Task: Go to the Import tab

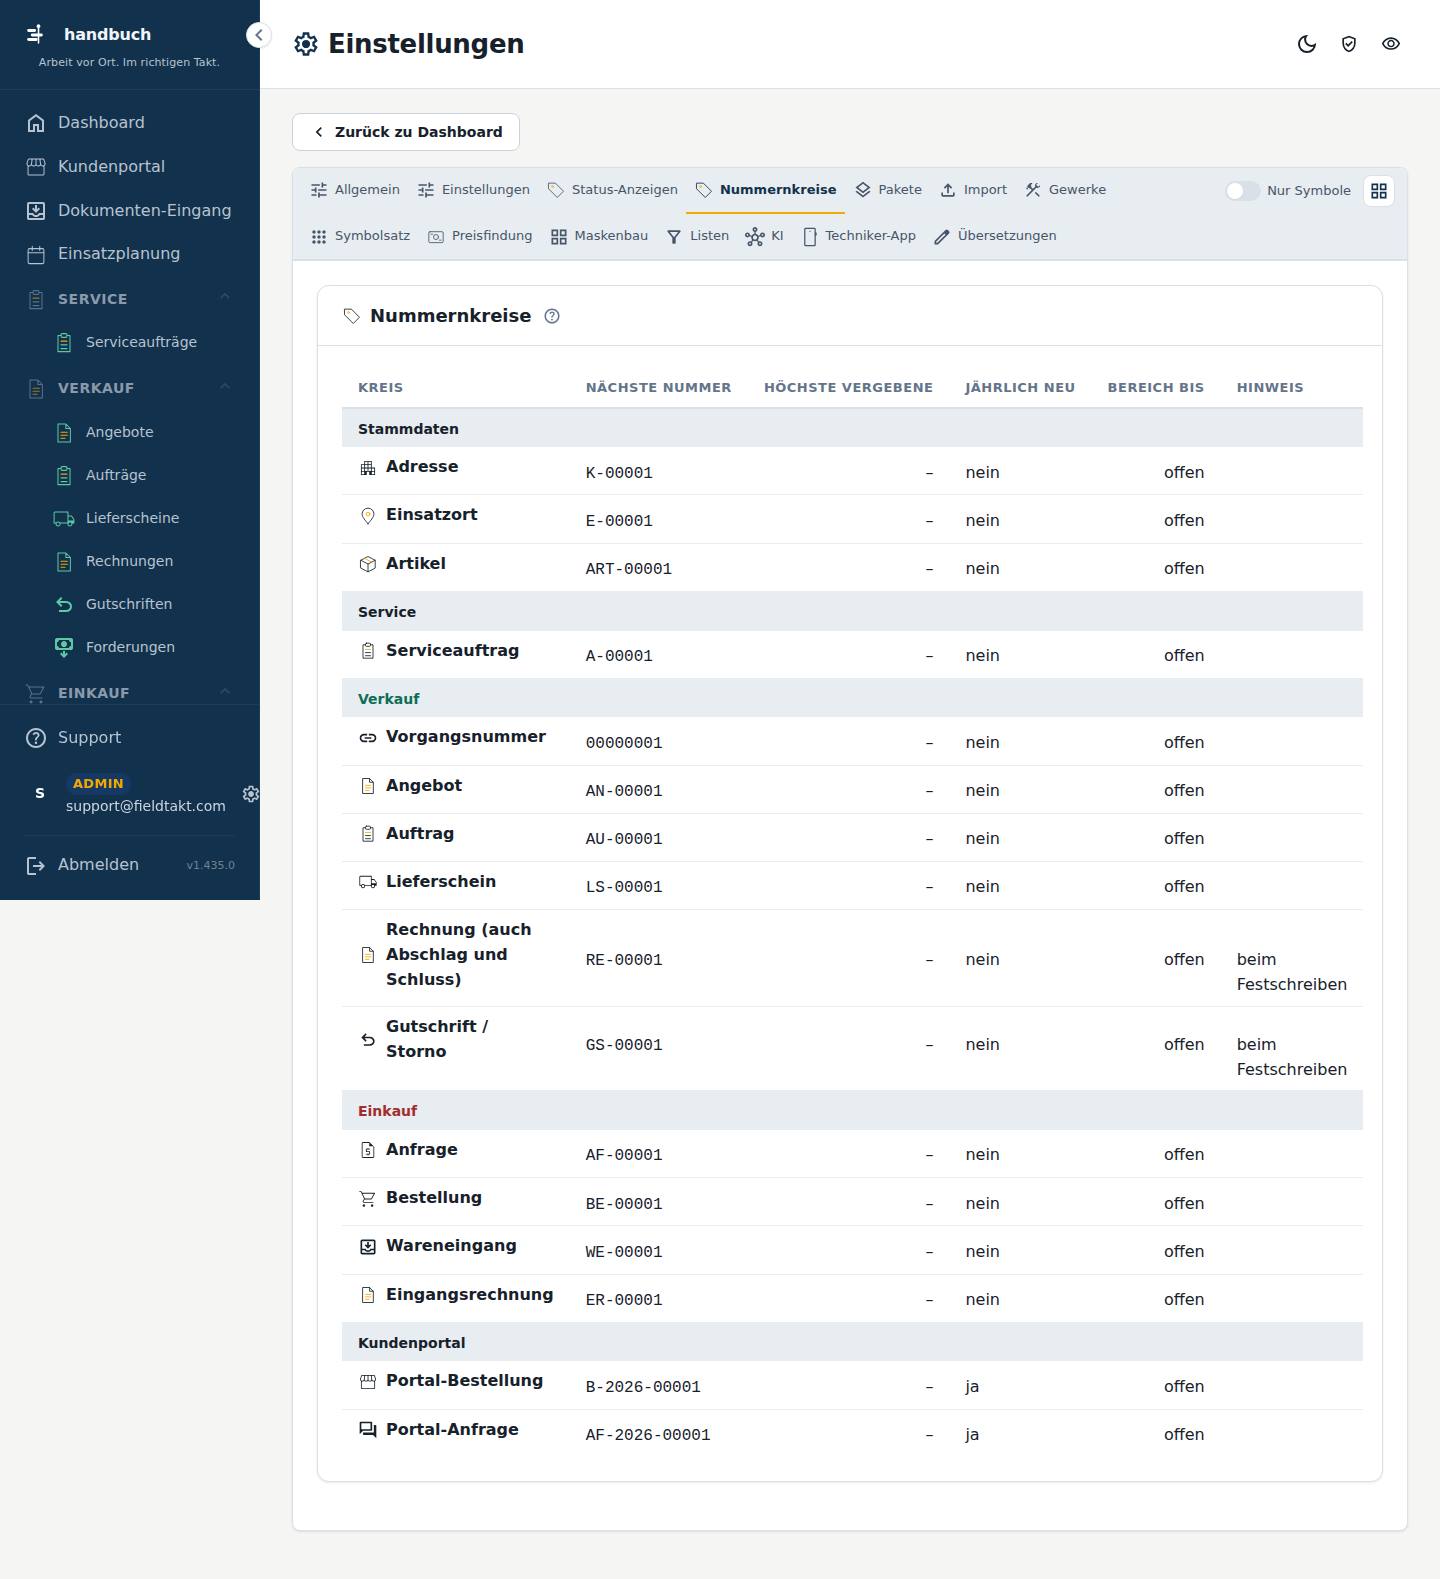Action: (973, 190)
